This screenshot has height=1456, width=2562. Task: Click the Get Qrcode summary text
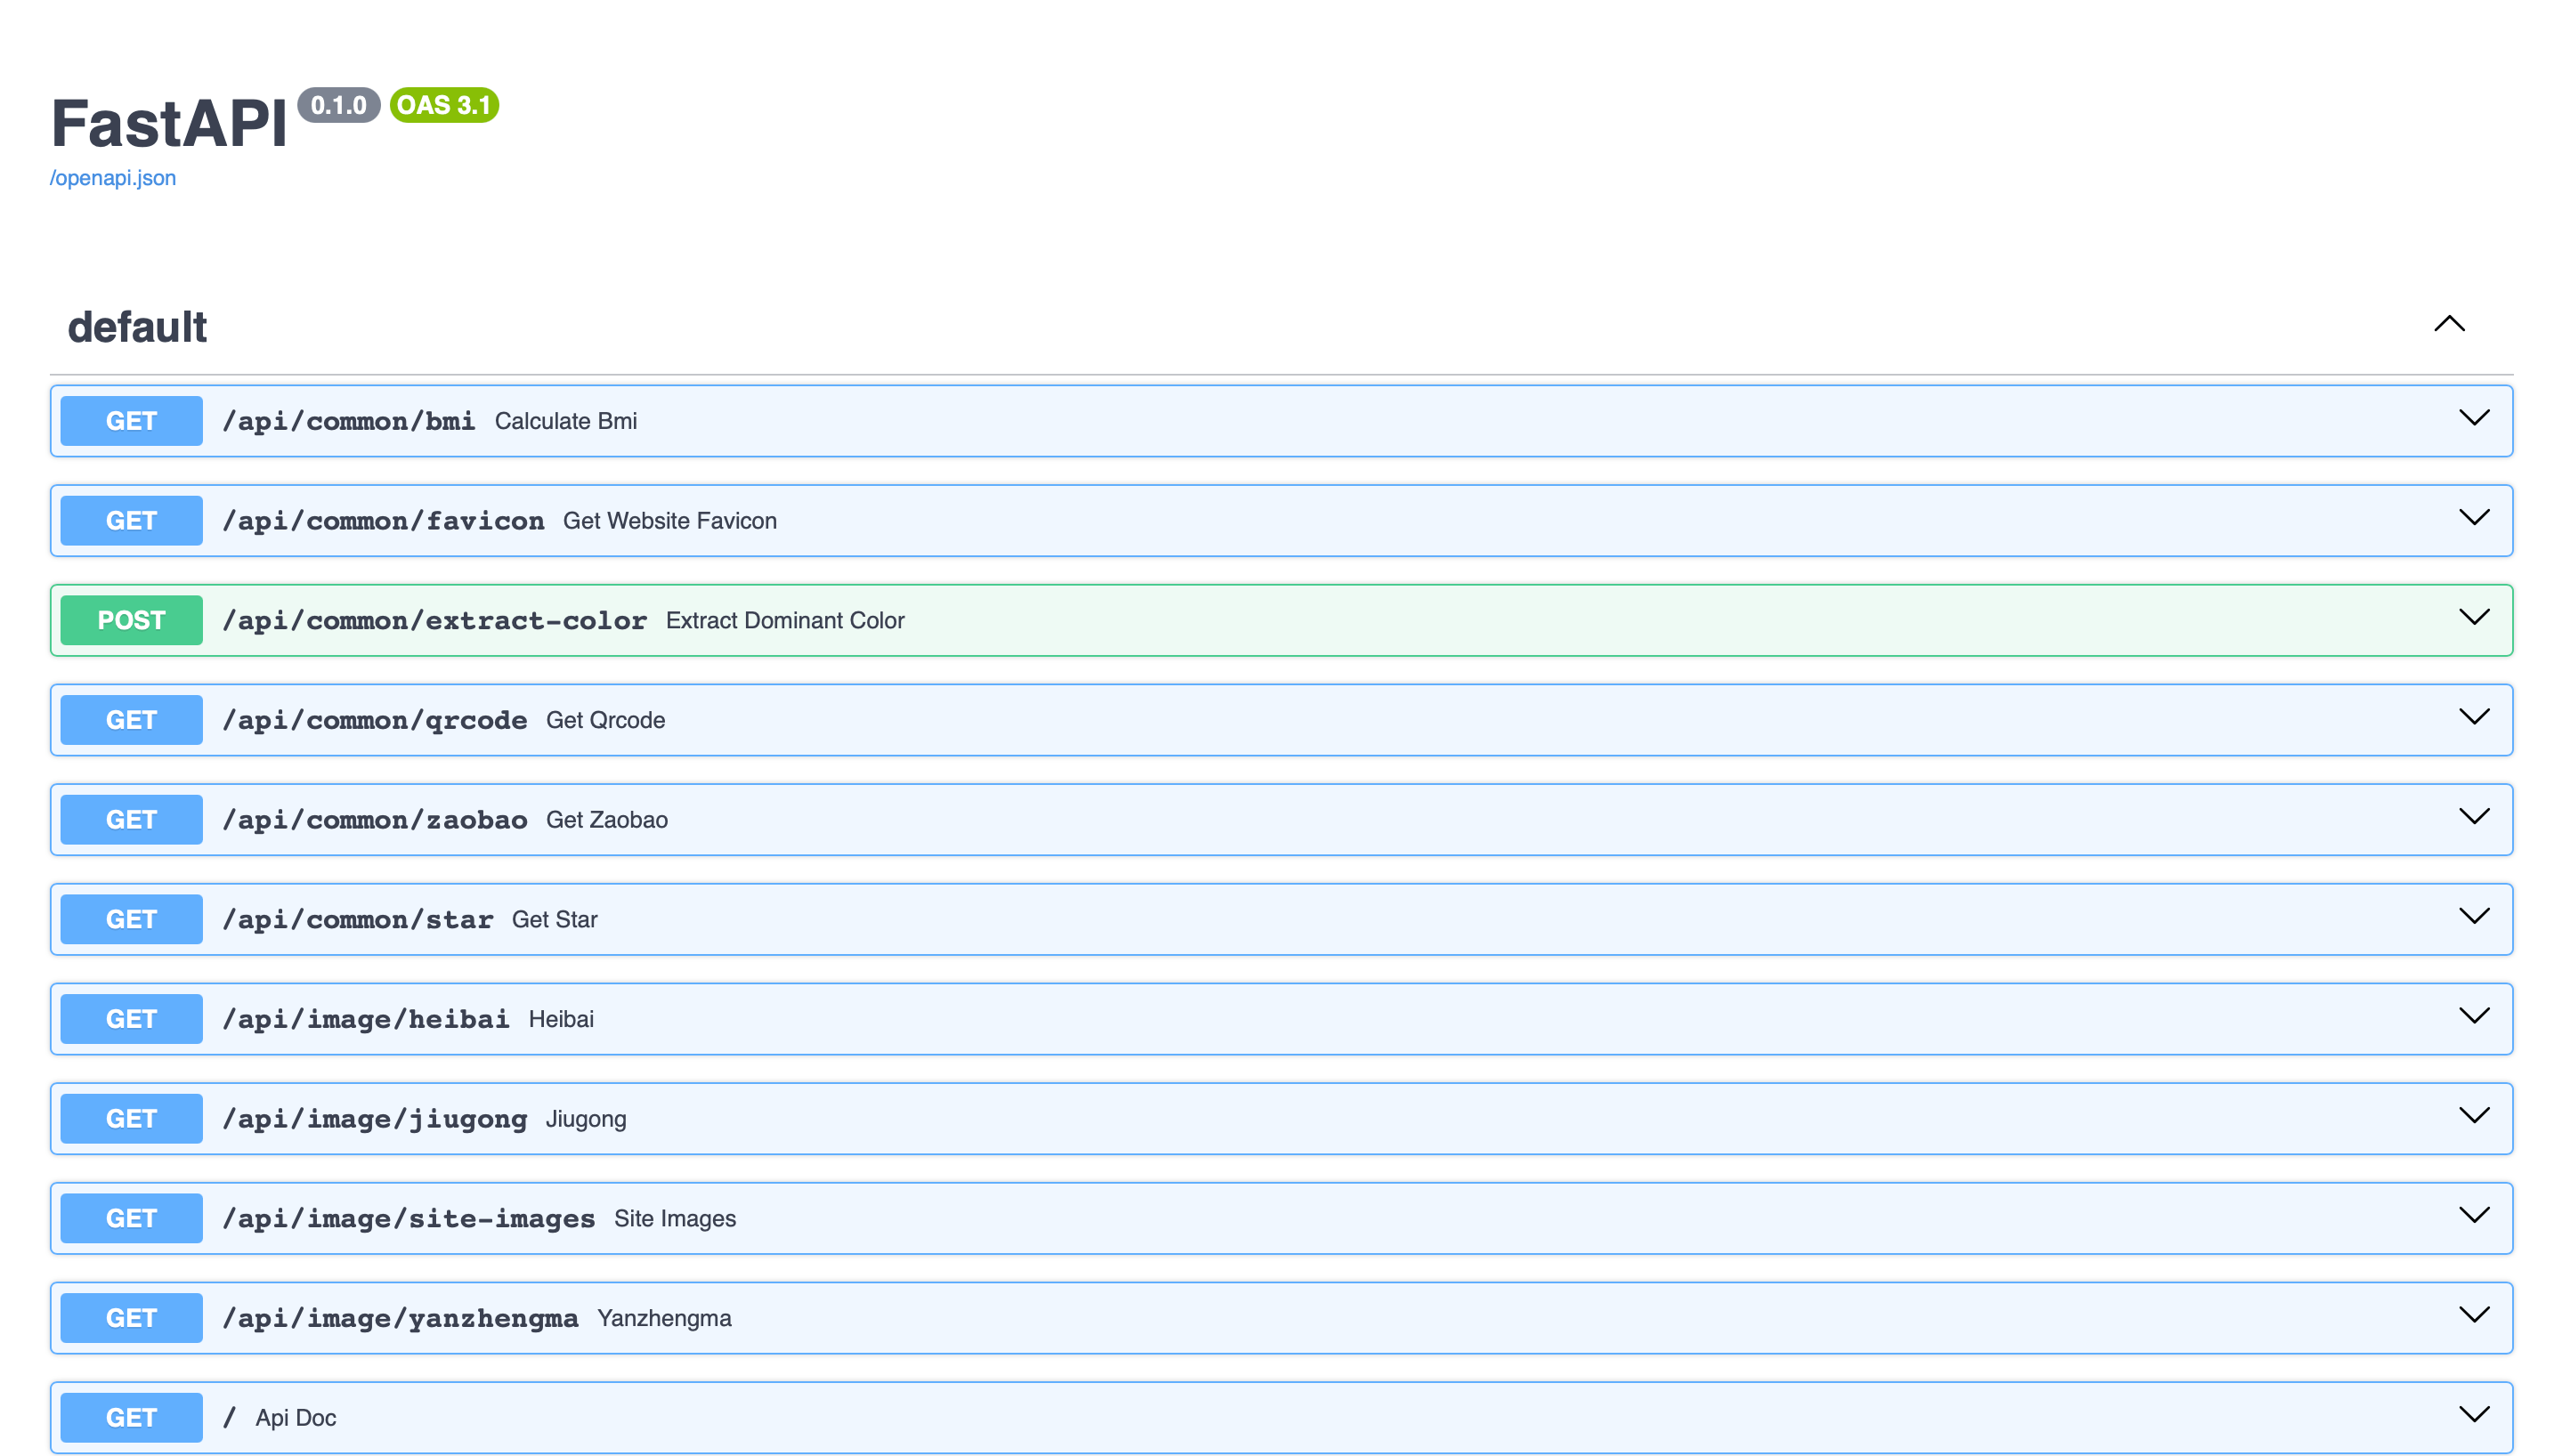(x=605, y=721)
